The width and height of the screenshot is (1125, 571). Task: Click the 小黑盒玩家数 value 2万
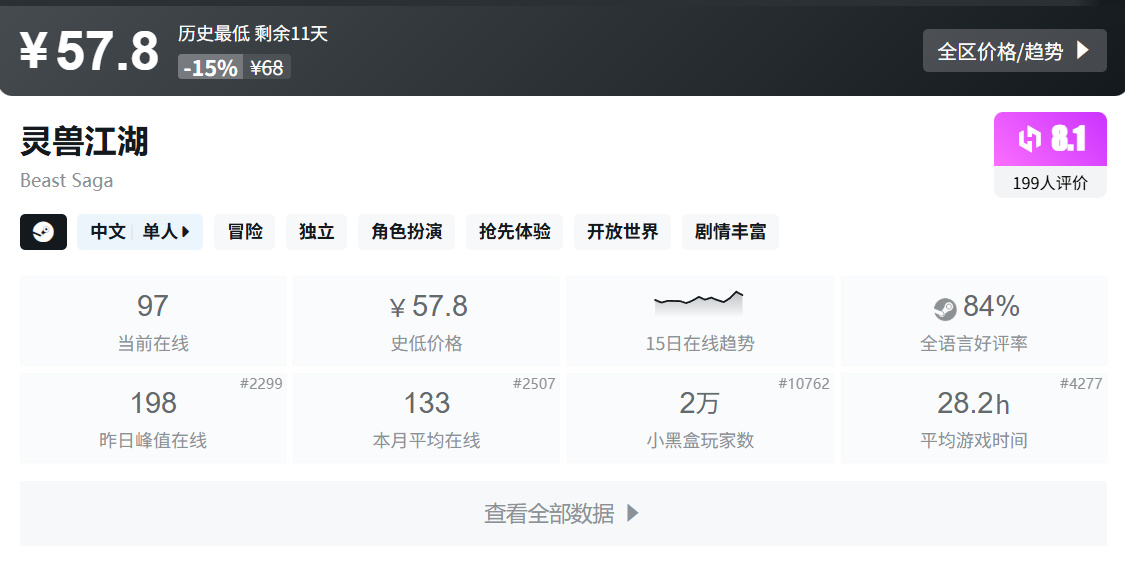click(x=700, y=403)
